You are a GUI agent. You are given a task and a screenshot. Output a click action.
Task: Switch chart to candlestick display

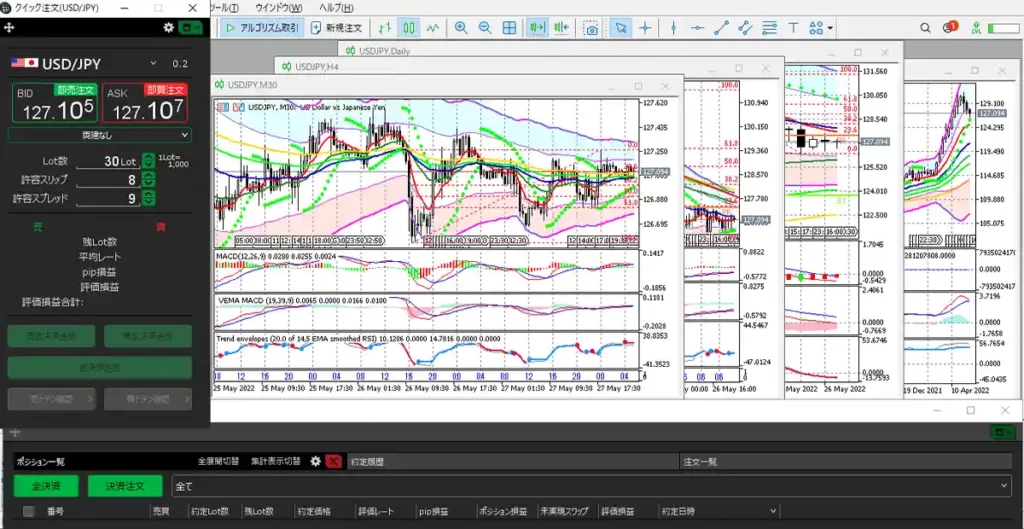(410, 28)
